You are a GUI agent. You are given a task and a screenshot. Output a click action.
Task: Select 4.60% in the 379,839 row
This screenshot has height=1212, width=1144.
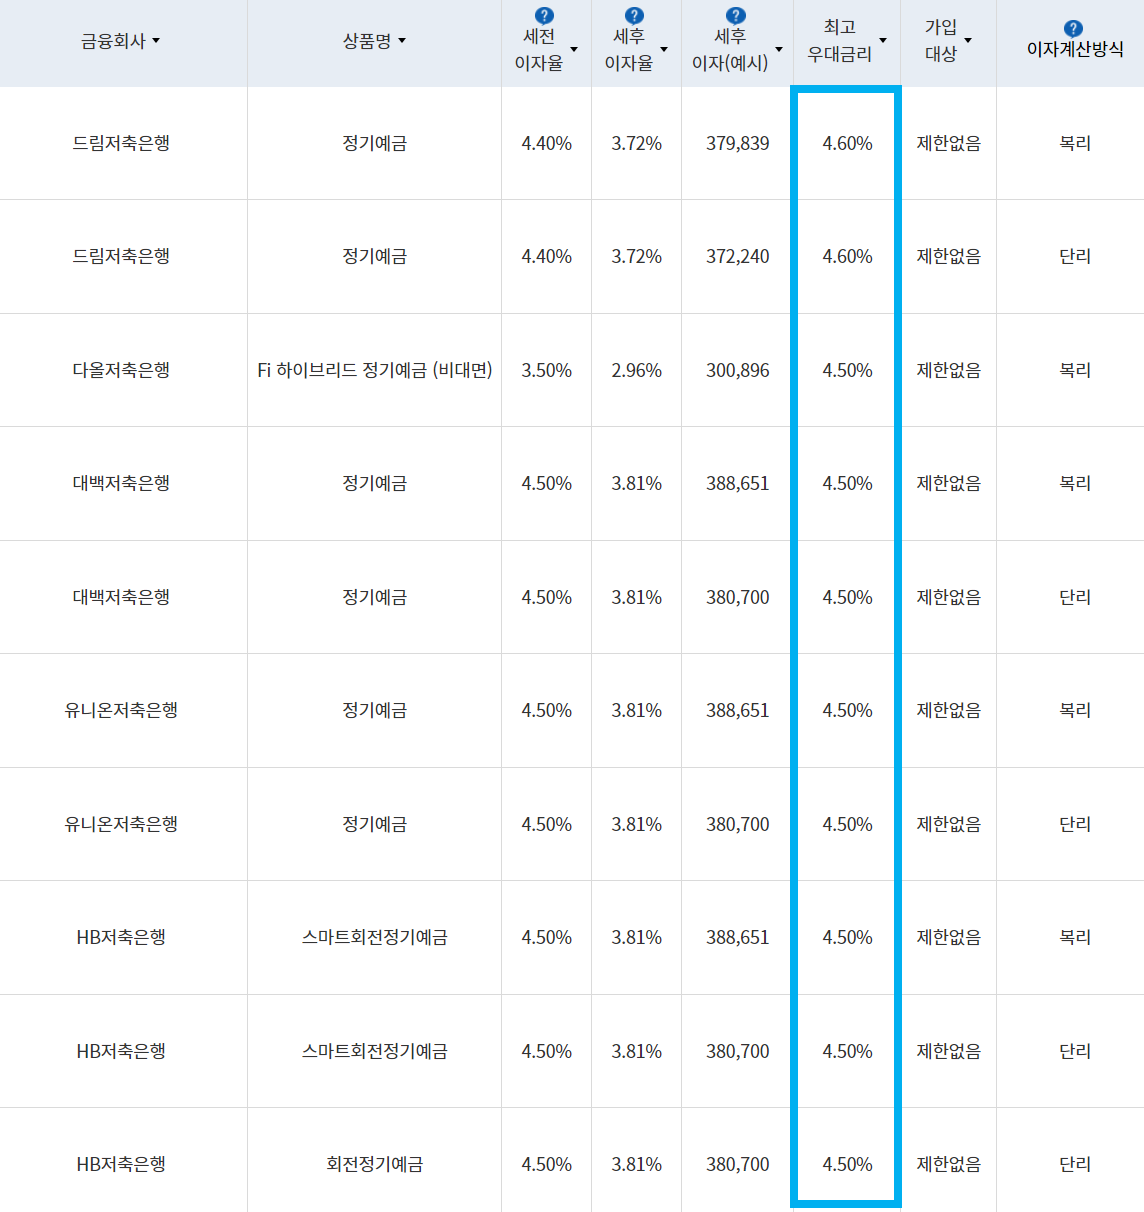coord(848,143)
